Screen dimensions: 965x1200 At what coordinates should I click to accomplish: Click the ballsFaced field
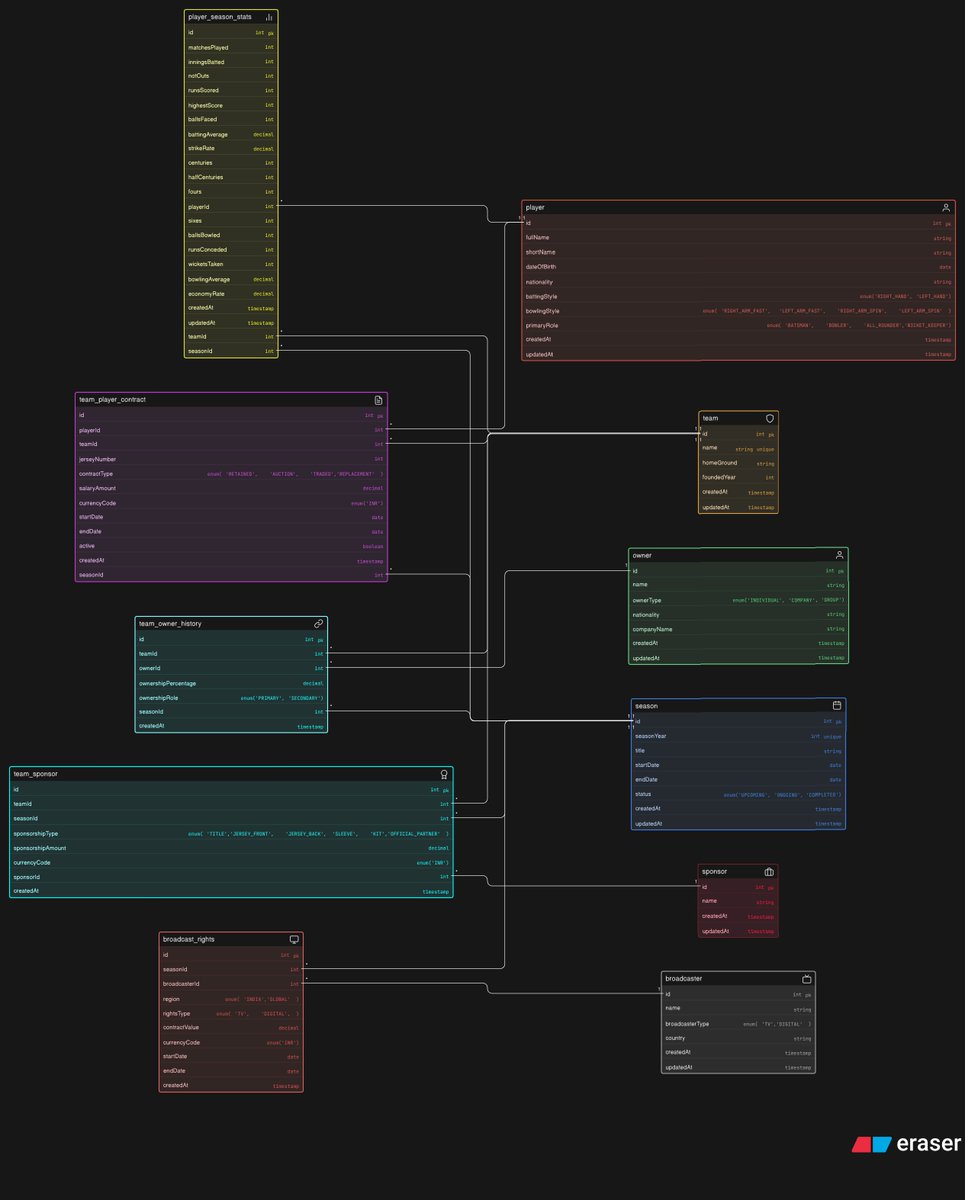point(231,119)
